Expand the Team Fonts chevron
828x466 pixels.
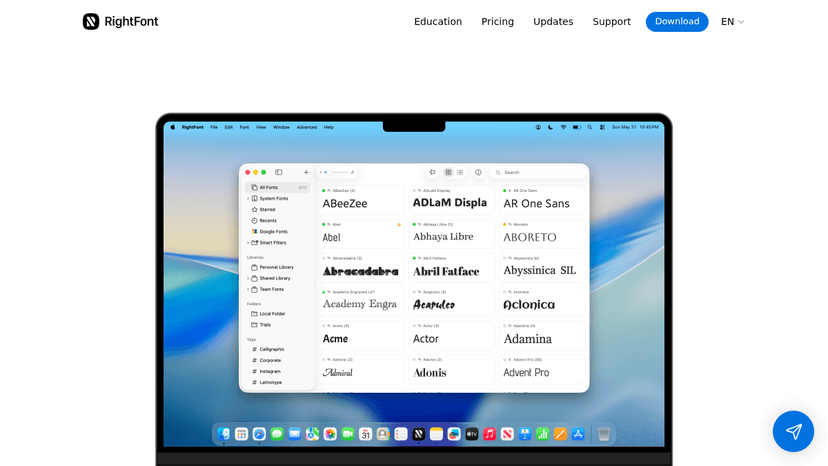[x=248, y=290]
